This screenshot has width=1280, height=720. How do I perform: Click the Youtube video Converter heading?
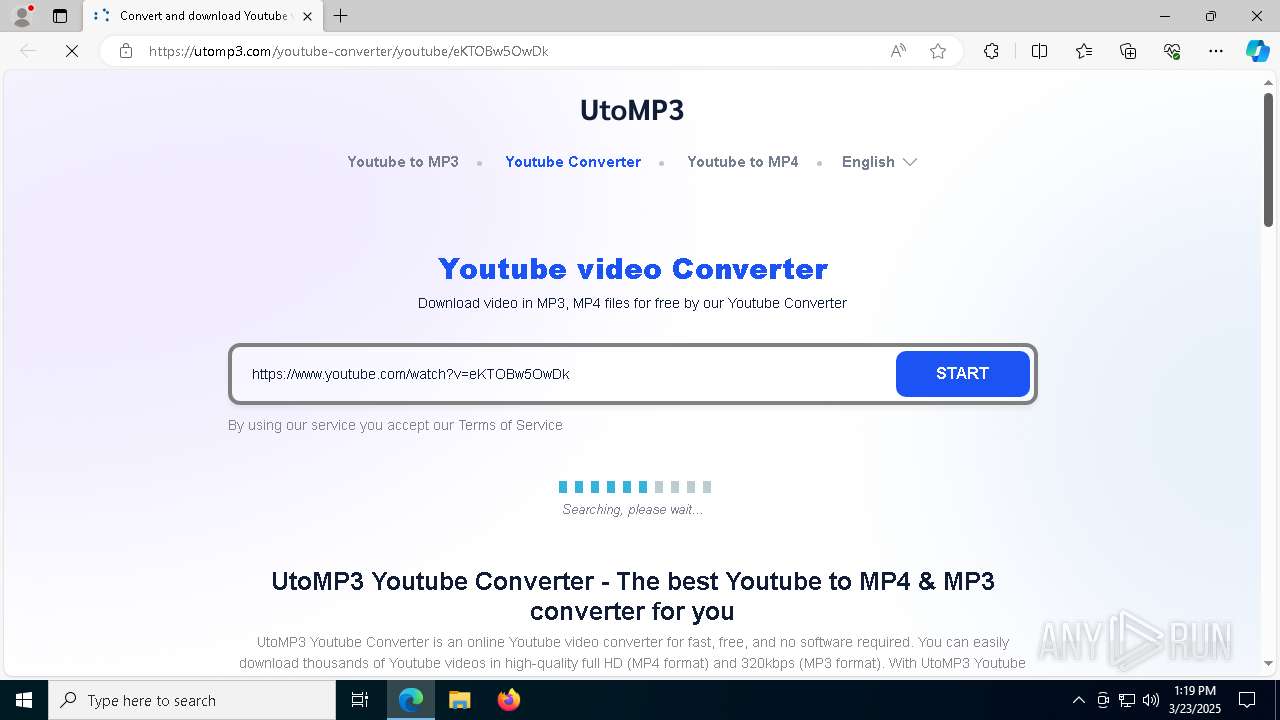pos(632,269)
